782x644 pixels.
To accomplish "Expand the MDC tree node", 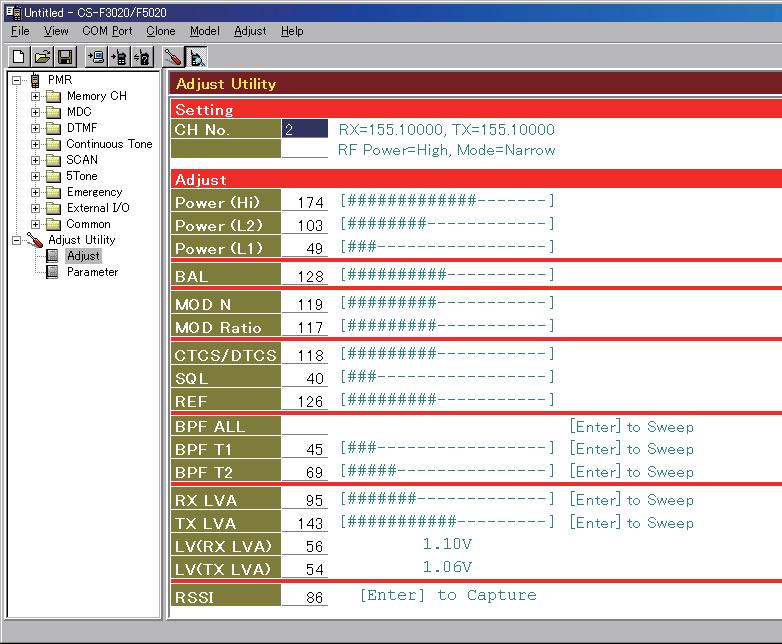I will coord(35,112).
